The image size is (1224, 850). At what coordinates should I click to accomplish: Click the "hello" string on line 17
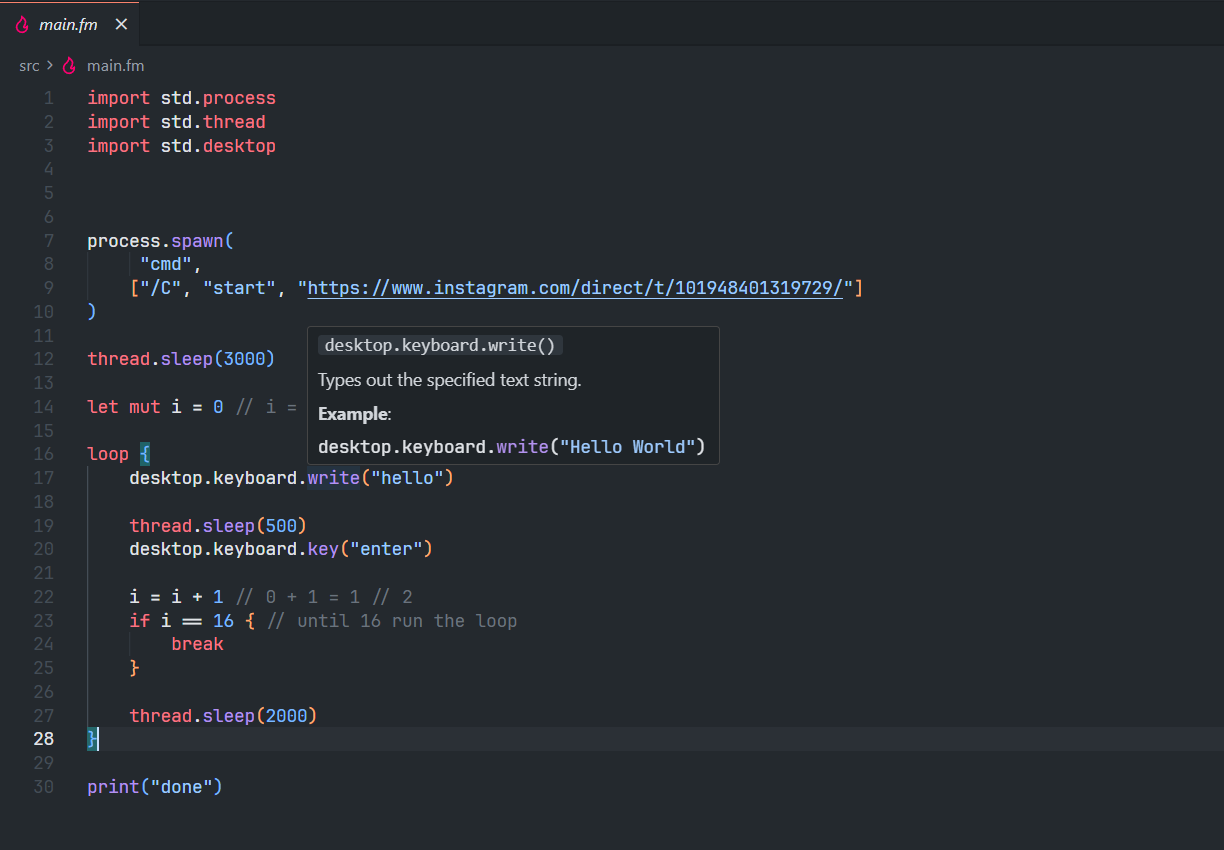pos(407,478)
